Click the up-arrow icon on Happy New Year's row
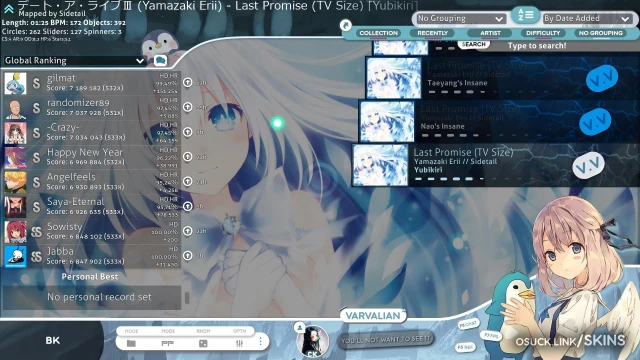This screenshot has width=640, height=360. [x=187, y=156]
